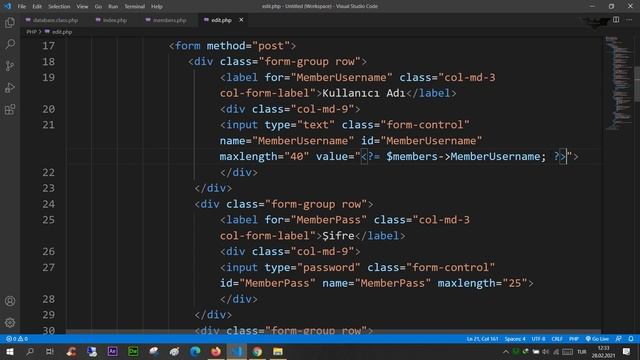Screen dimensions: 640x360
Task: Open the Explorer view in the activity bar
Action: pos(10,22)
